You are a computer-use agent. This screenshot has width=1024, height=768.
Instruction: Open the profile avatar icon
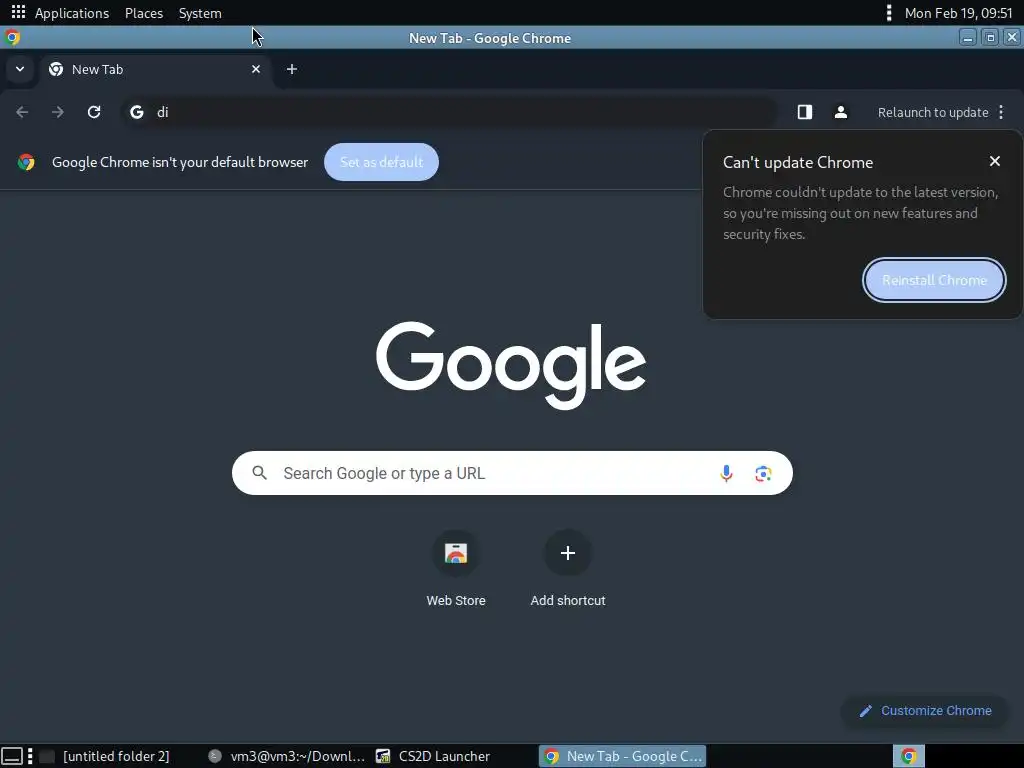point(840,112)
